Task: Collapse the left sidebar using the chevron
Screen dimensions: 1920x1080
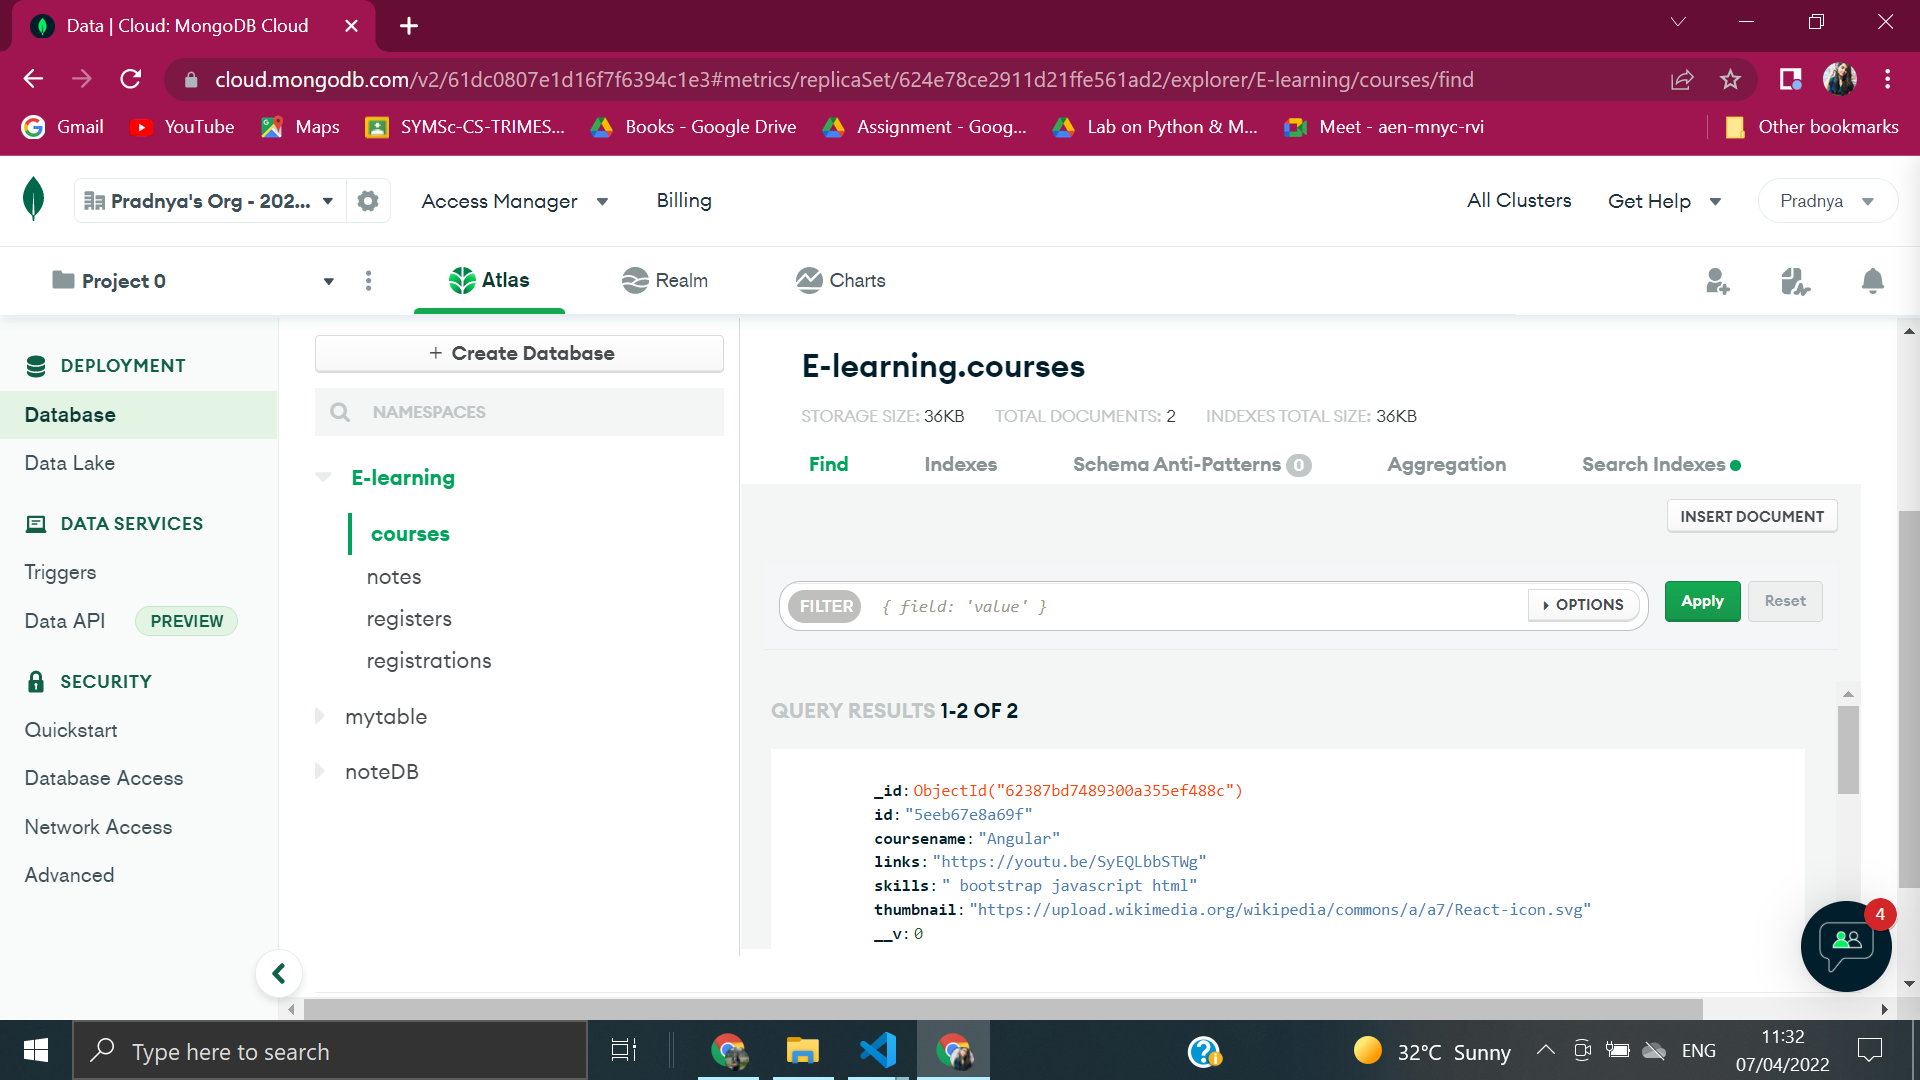Action: [x=279, y=972]
